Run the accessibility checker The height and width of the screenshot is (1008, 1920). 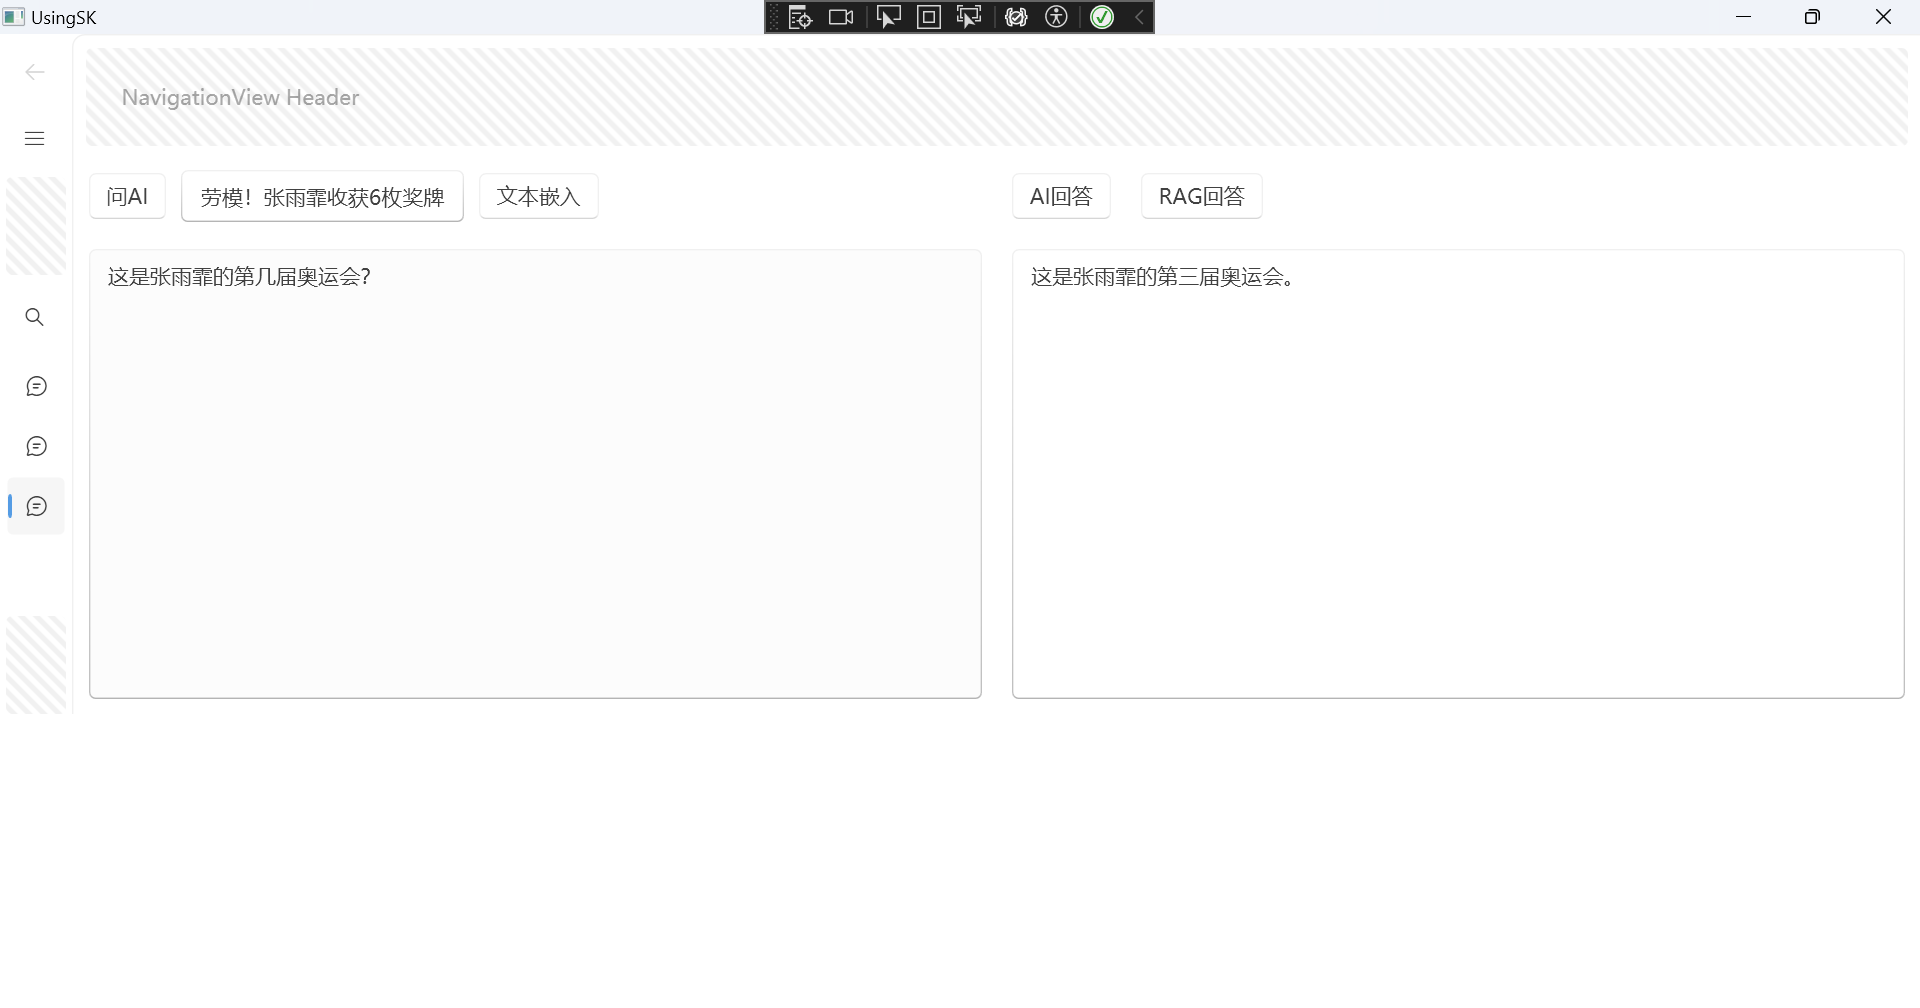[1057, 16]
